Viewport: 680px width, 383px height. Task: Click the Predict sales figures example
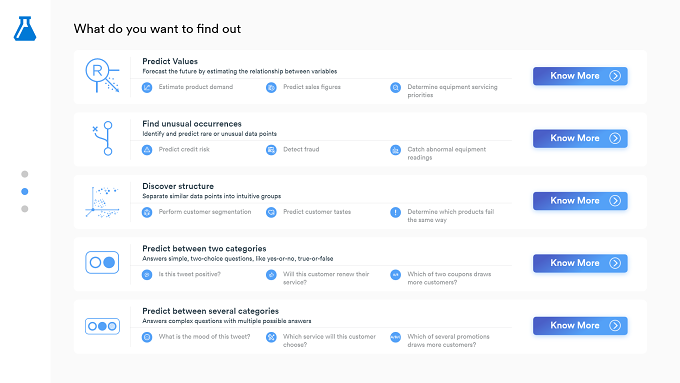click(312, 87)
